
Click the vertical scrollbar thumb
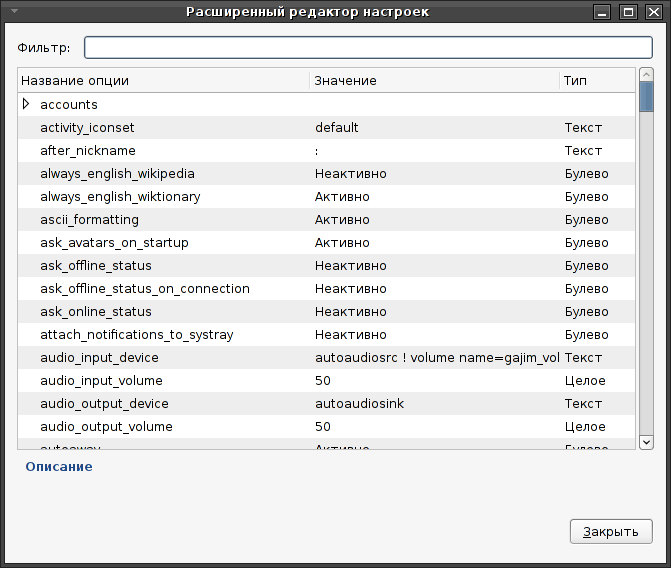646,97
